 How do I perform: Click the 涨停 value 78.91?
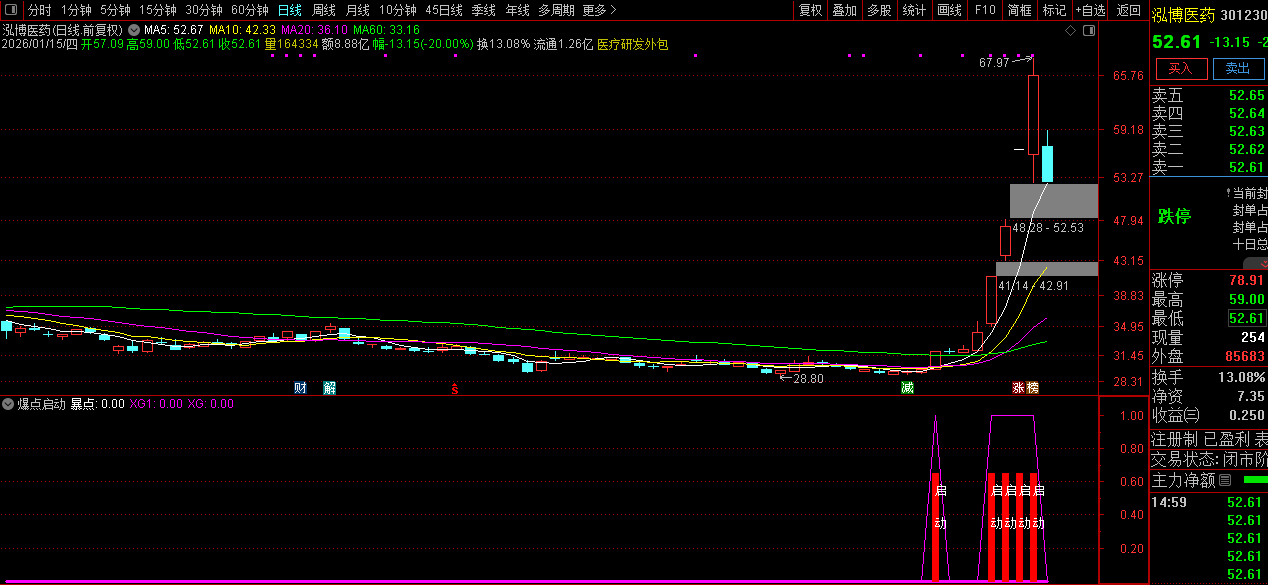1246,280
